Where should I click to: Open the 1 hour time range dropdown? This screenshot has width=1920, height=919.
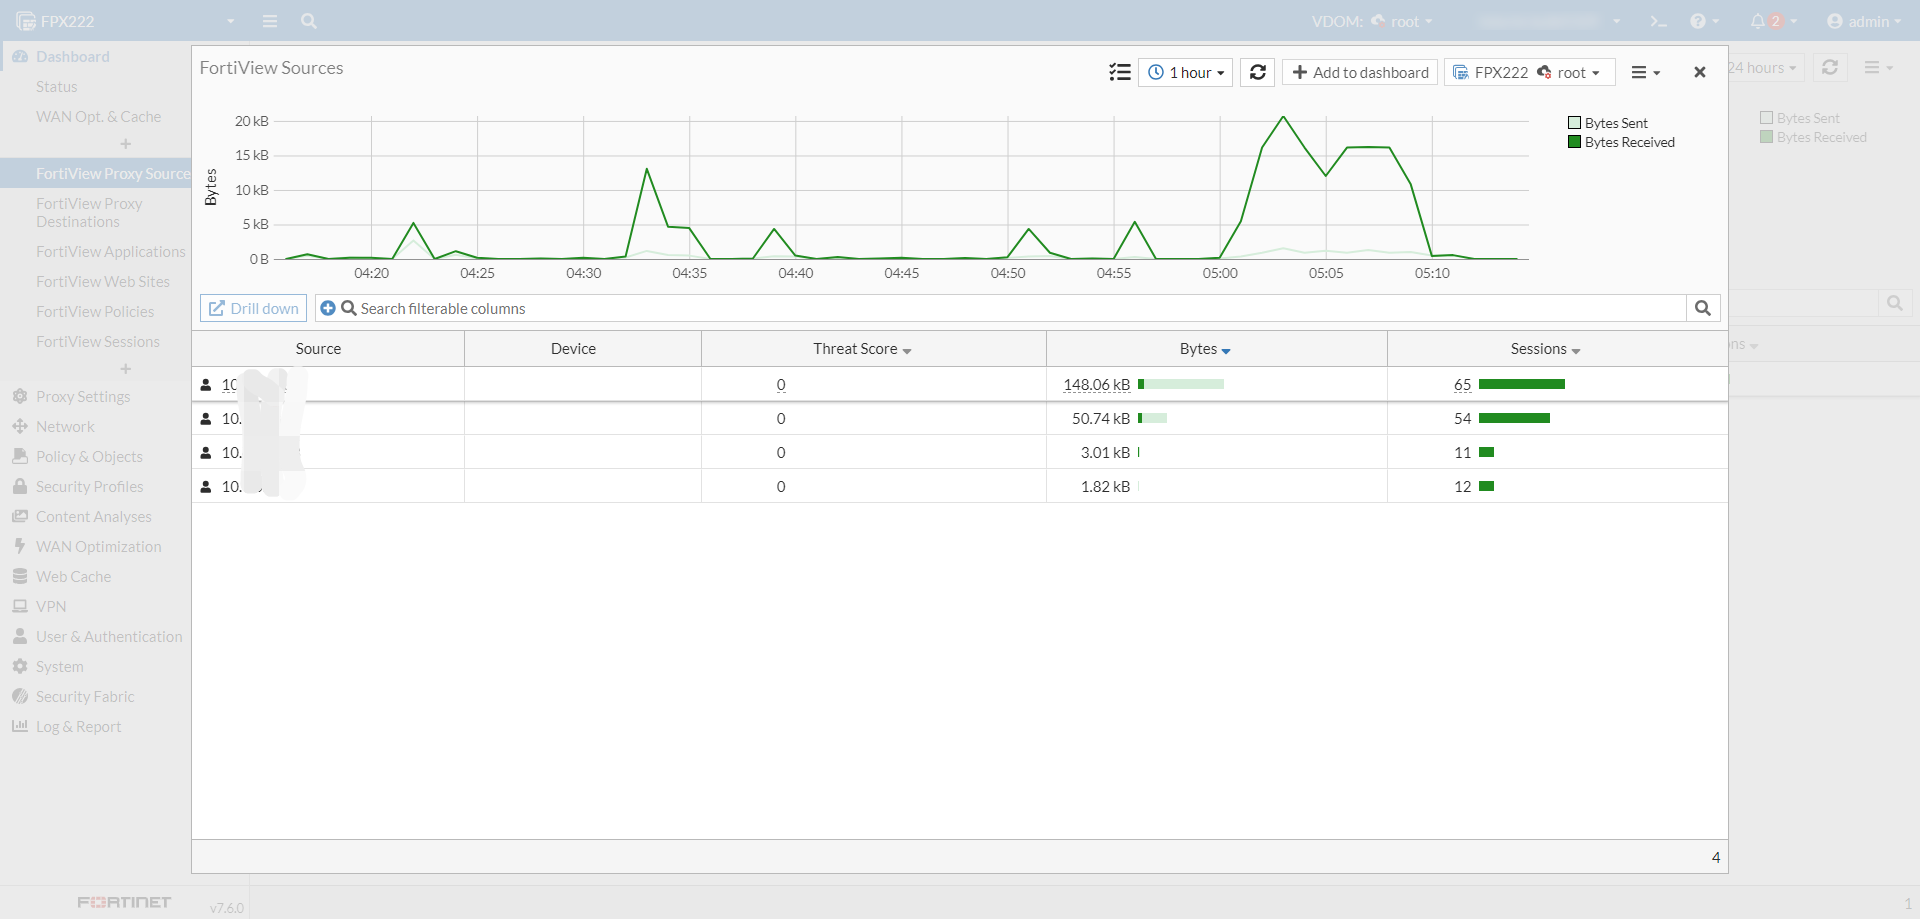[x=1185, y=72]
